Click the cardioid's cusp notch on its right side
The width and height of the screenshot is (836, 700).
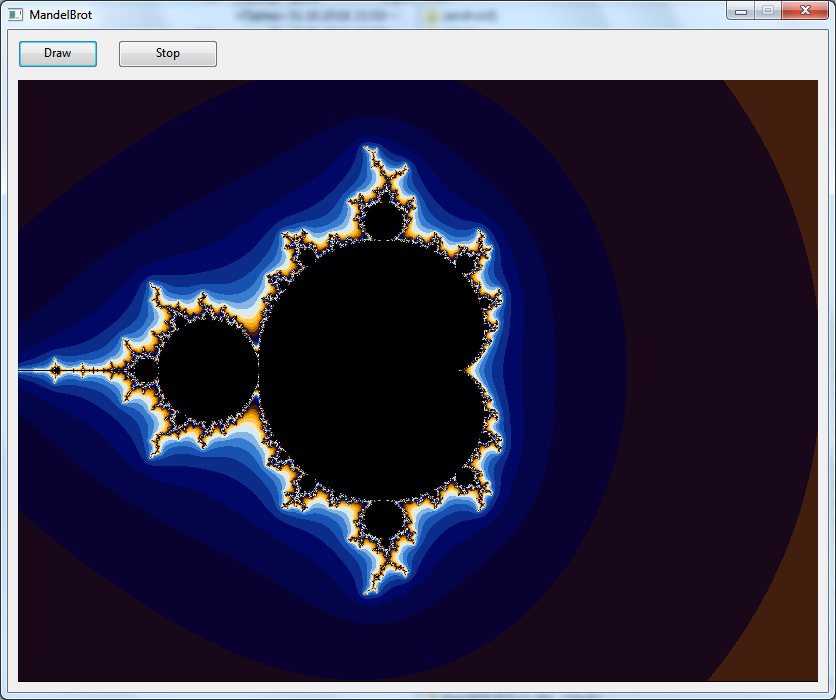(x=466, y=371)
